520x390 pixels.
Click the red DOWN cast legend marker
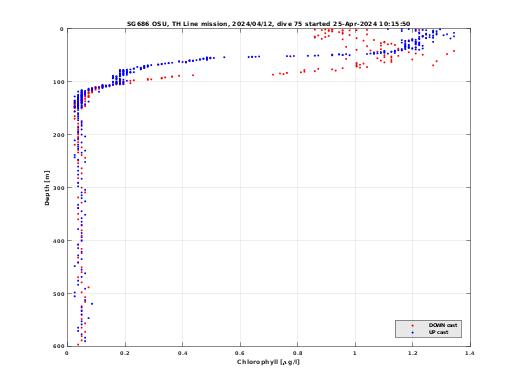tap(413, 325)
